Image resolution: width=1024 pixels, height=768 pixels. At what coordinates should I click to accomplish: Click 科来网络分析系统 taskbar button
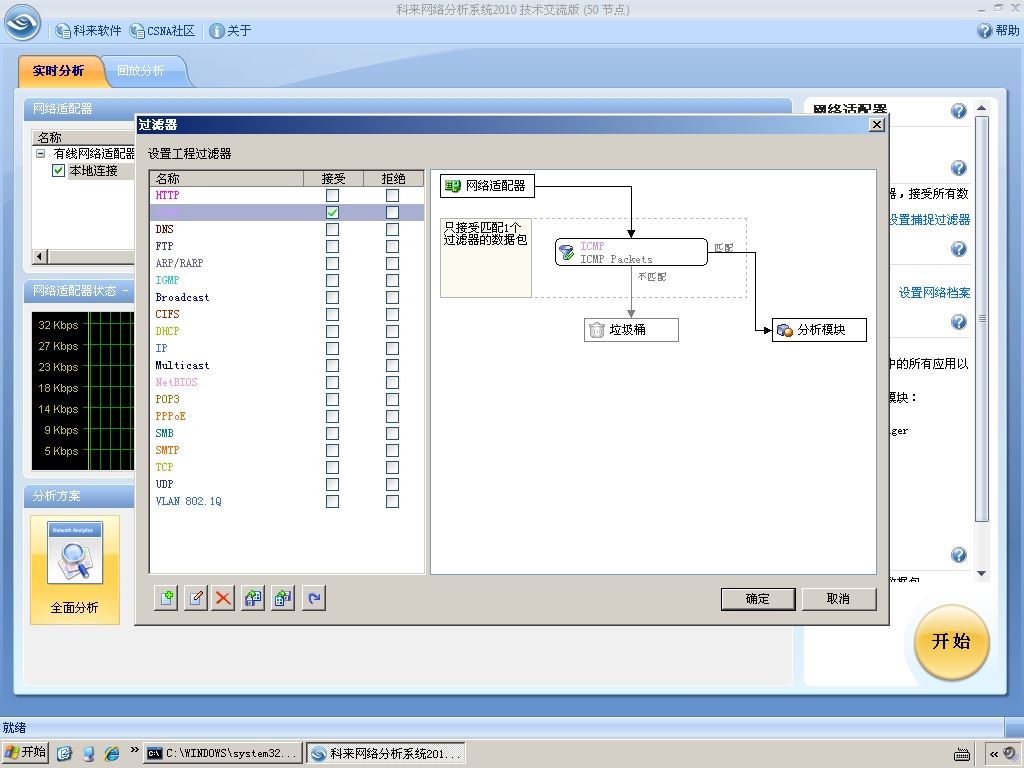(387, 754)
